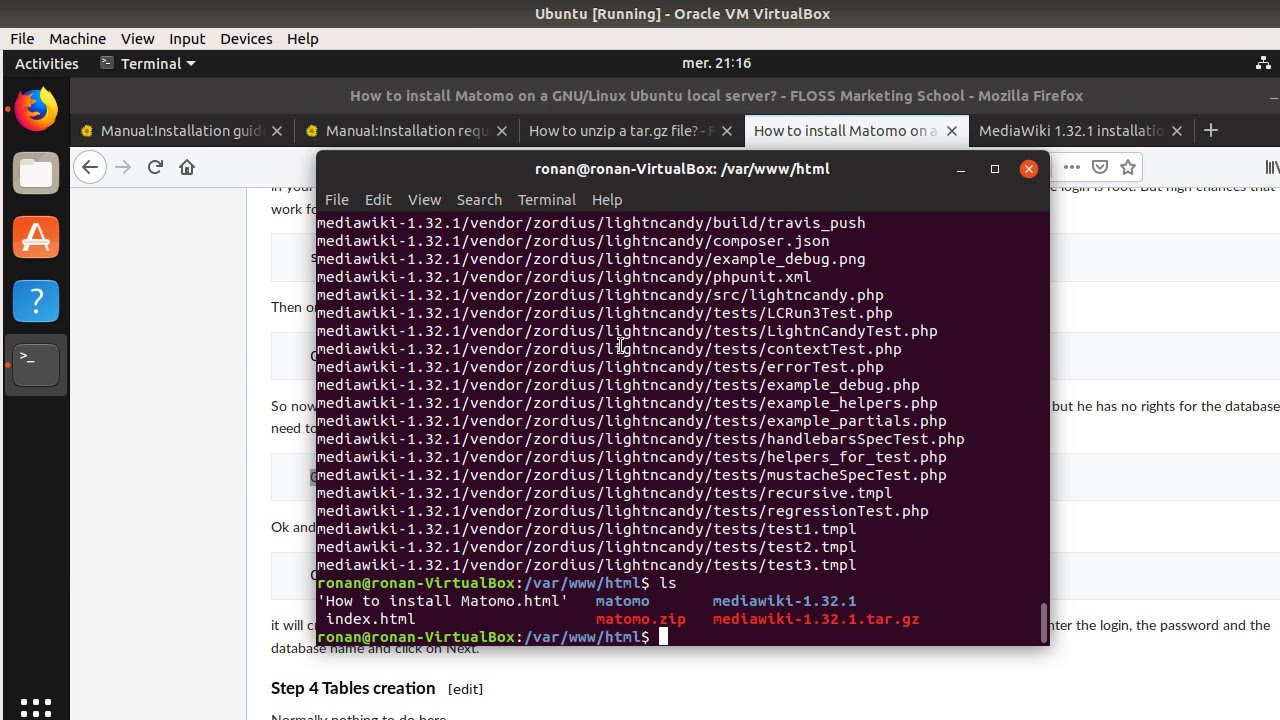Open the terminal's Terminal menu
The width and height of the screenshot is (1280, 720).
pos(546,200)
